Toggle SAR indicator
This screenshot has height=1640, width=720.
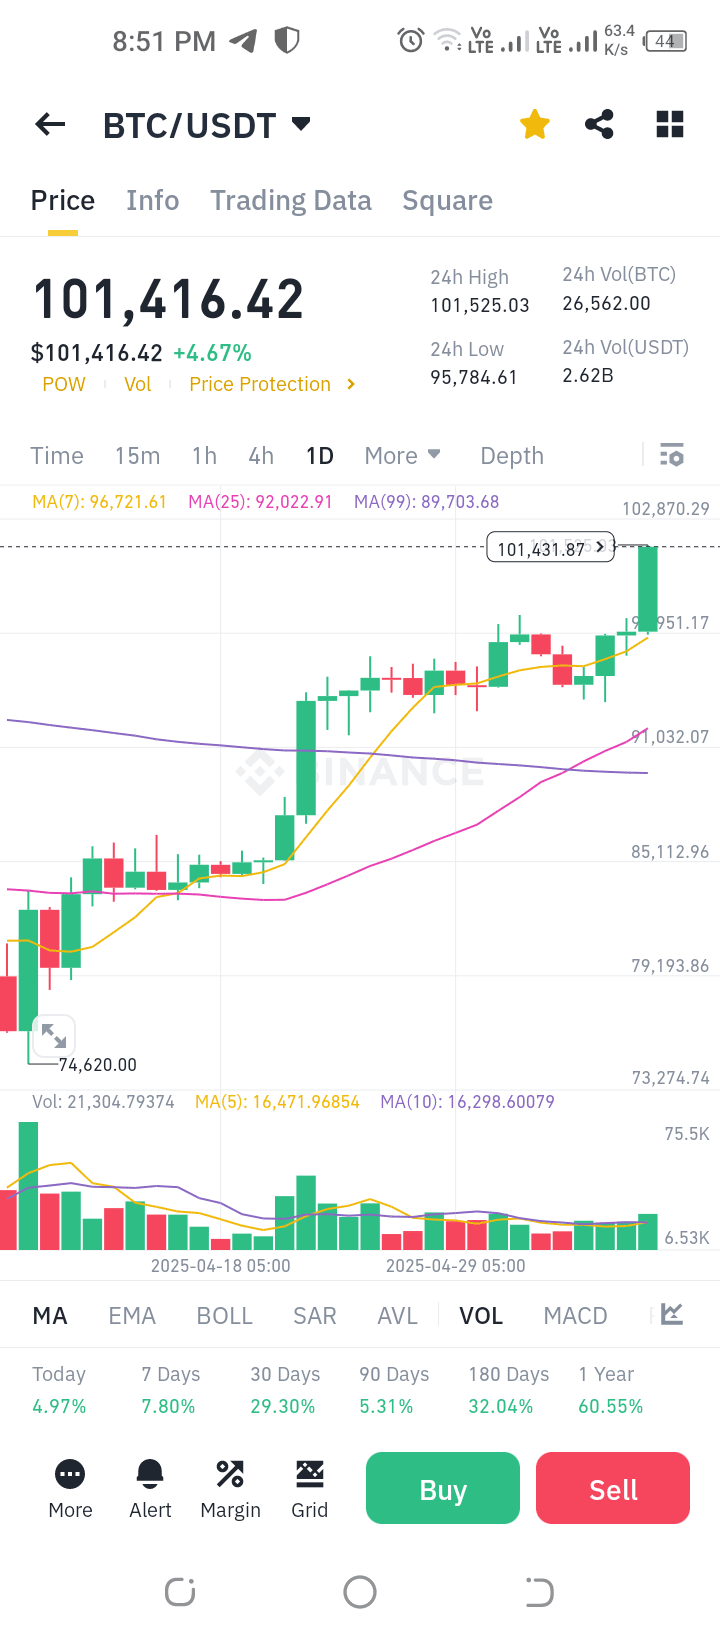(315, 1316)
